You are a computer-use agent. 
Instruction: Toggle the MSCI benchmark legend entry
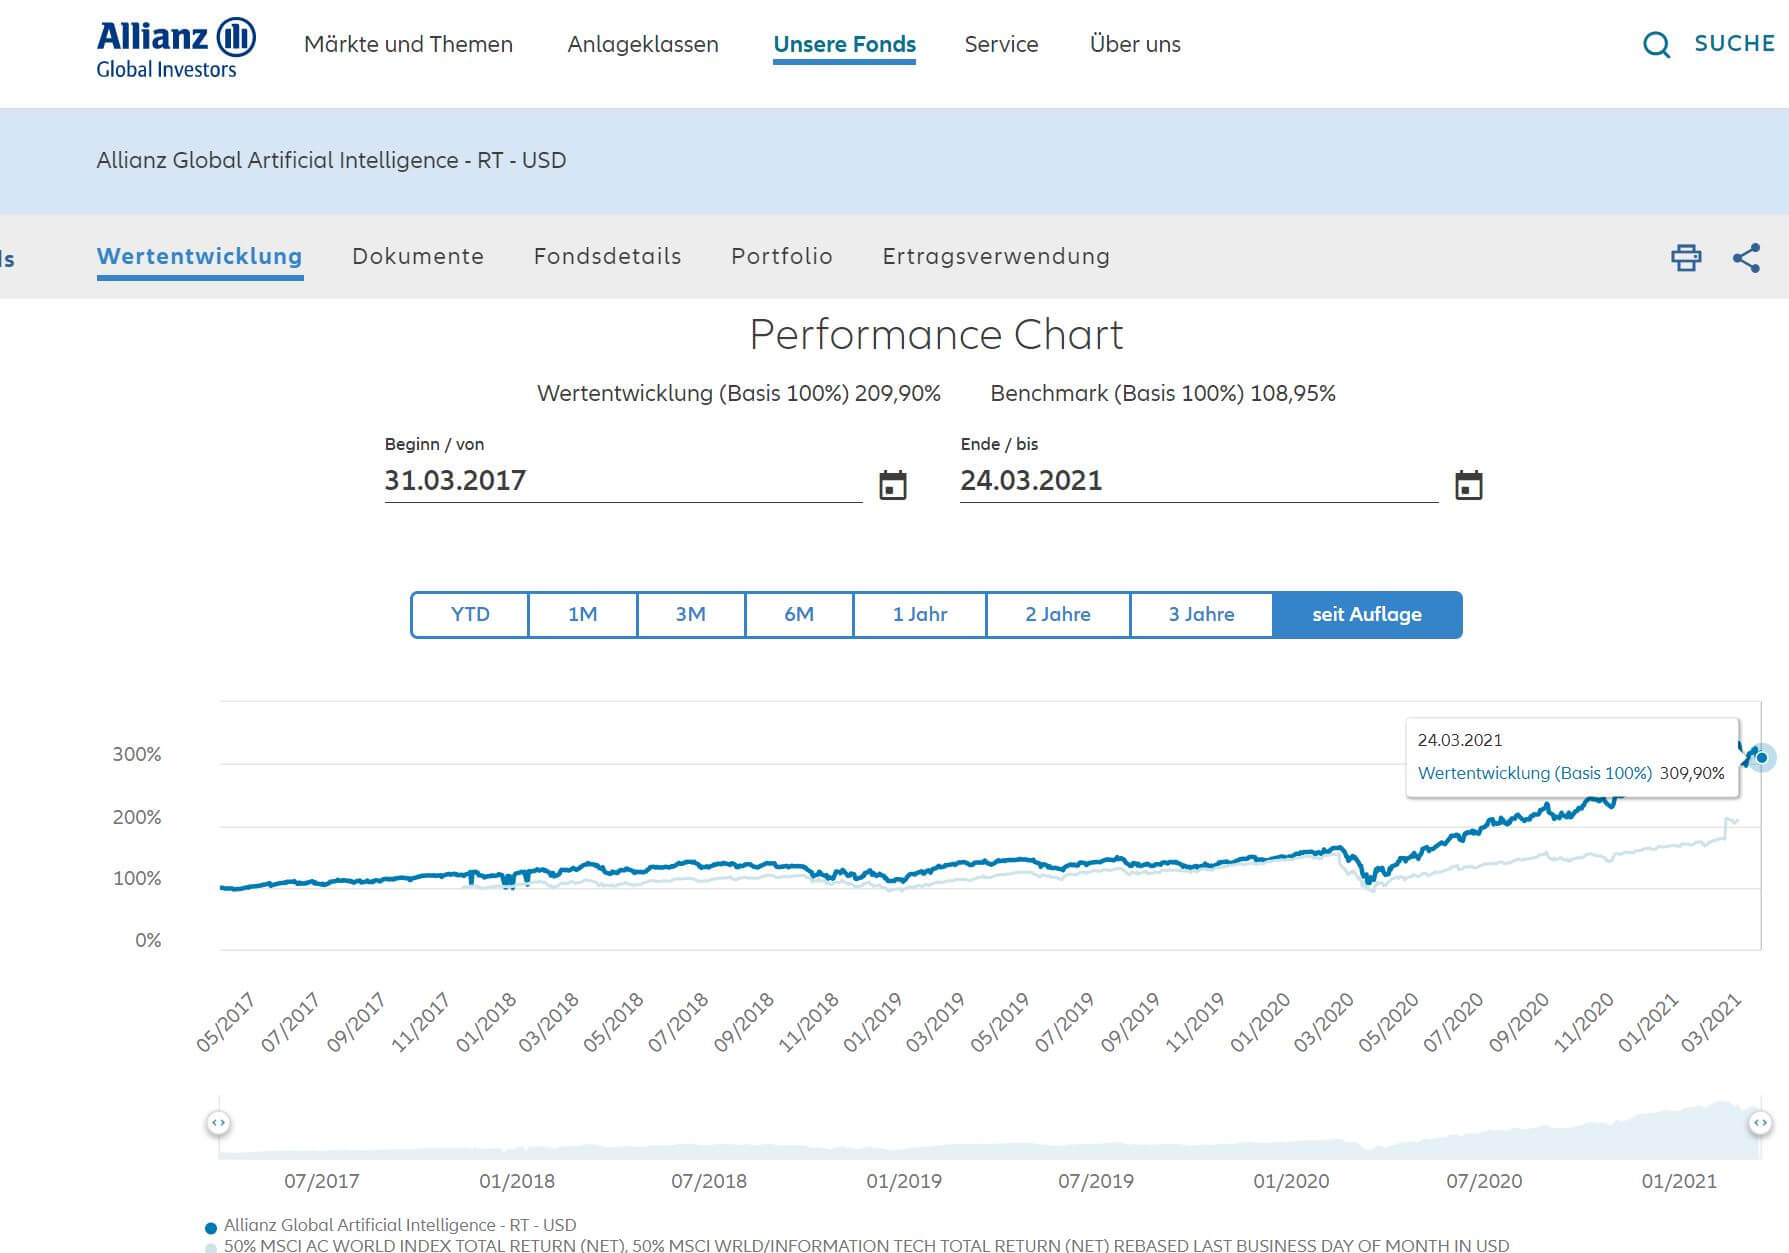pyautogui.click(x=857, y=1245)
